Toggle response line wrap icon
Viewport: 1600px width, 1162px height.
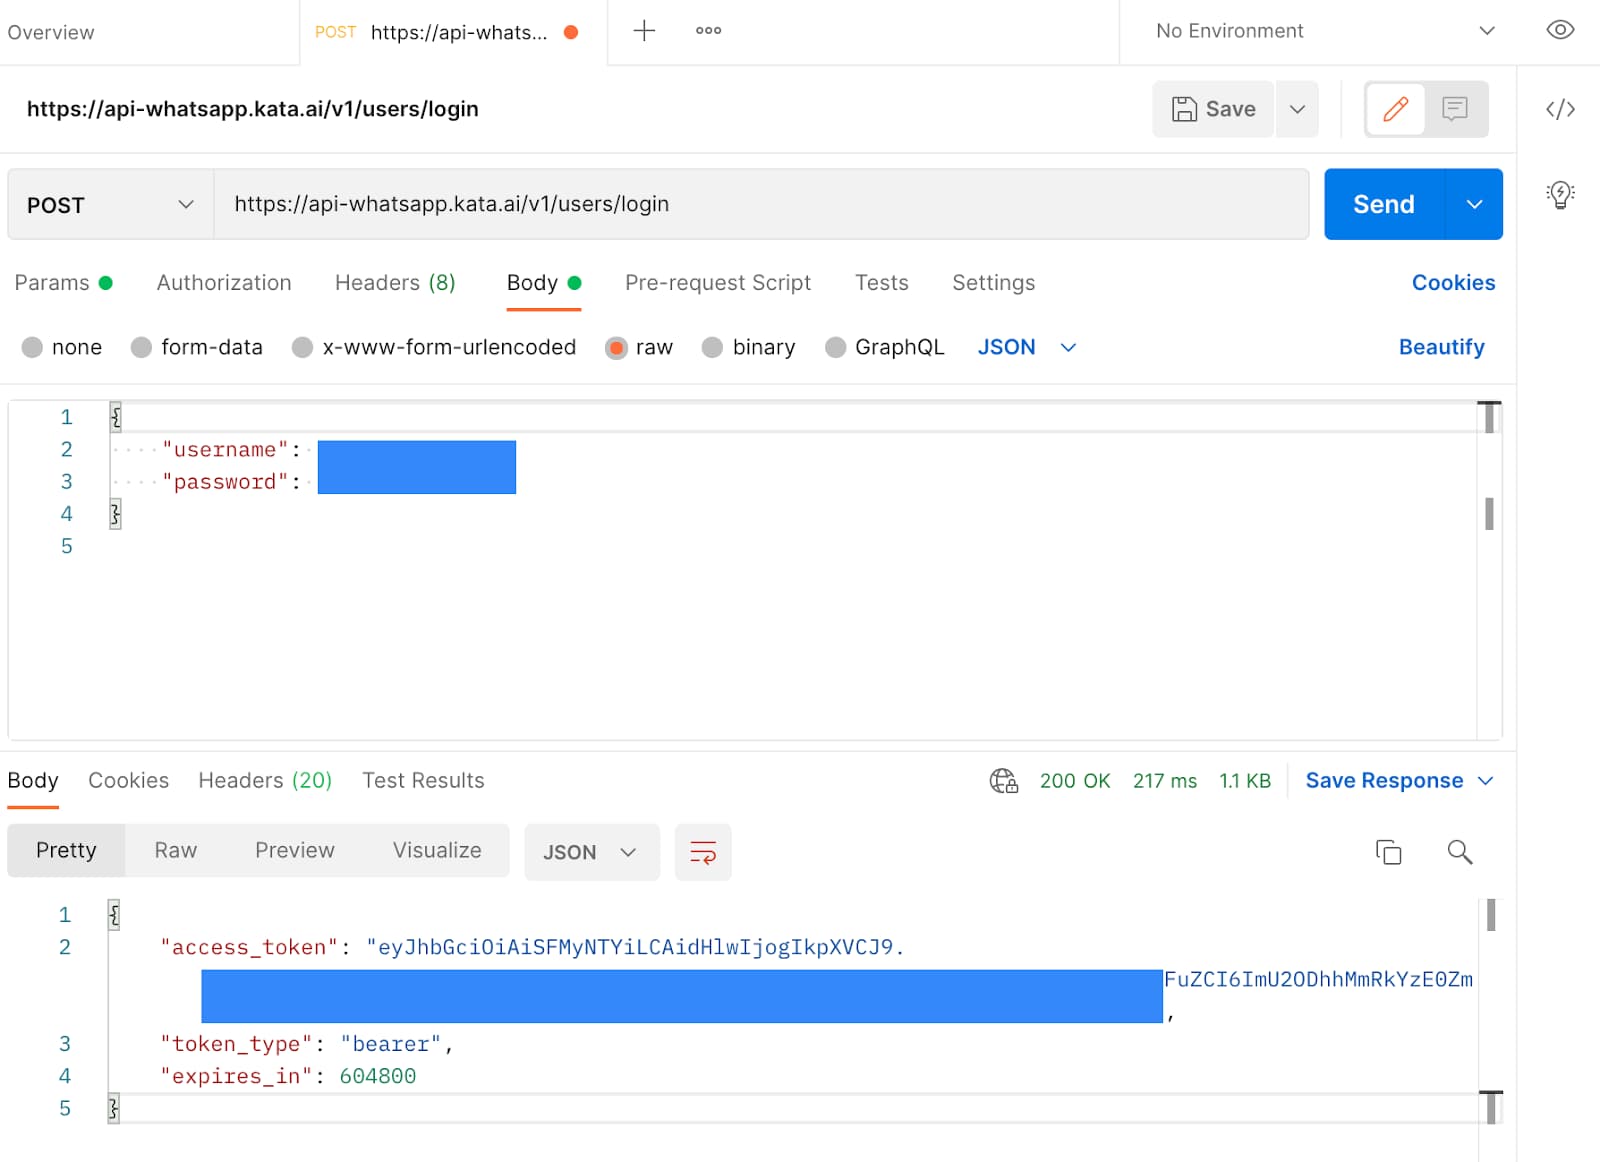coord(703,852)
